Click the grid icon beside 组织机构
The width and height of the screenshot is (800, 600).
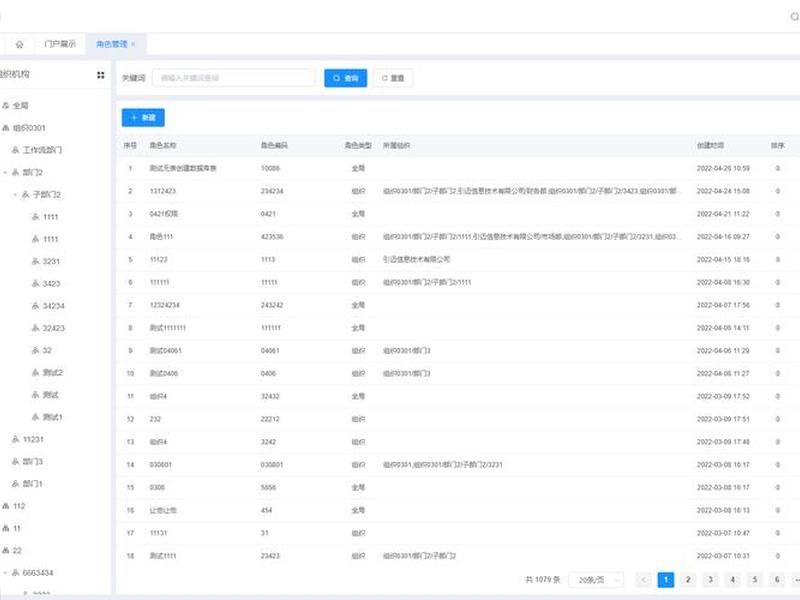pos(101,75)
